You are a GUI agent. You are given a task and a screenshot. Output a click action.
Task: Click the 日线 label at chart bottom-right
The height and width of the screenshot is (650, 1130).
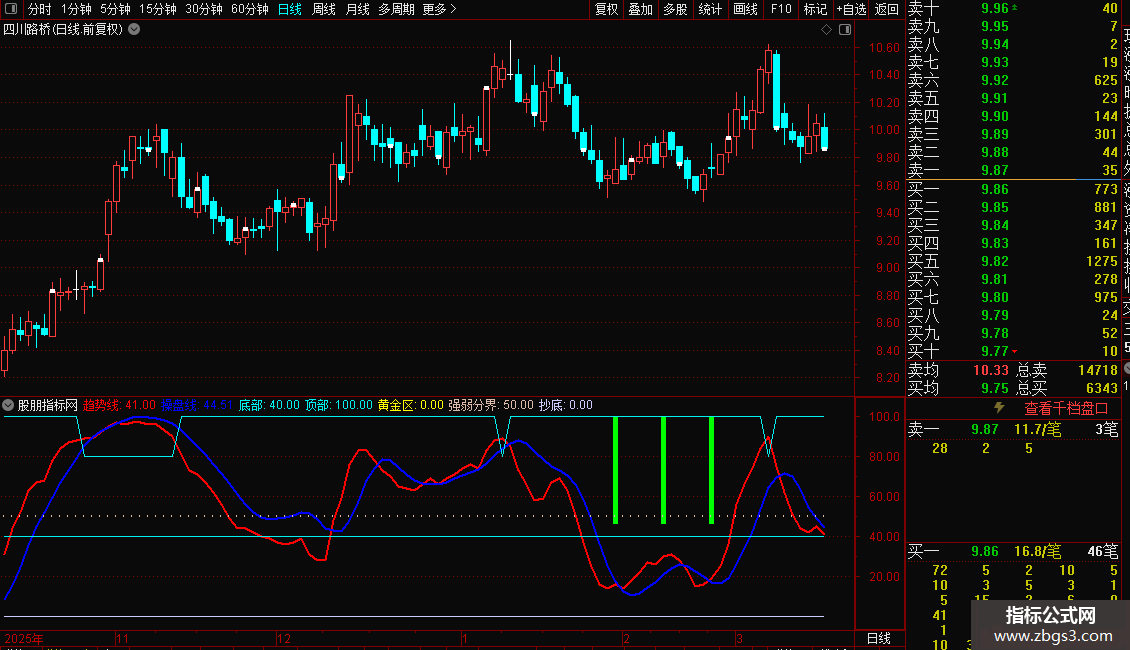(x=878, y=638)
